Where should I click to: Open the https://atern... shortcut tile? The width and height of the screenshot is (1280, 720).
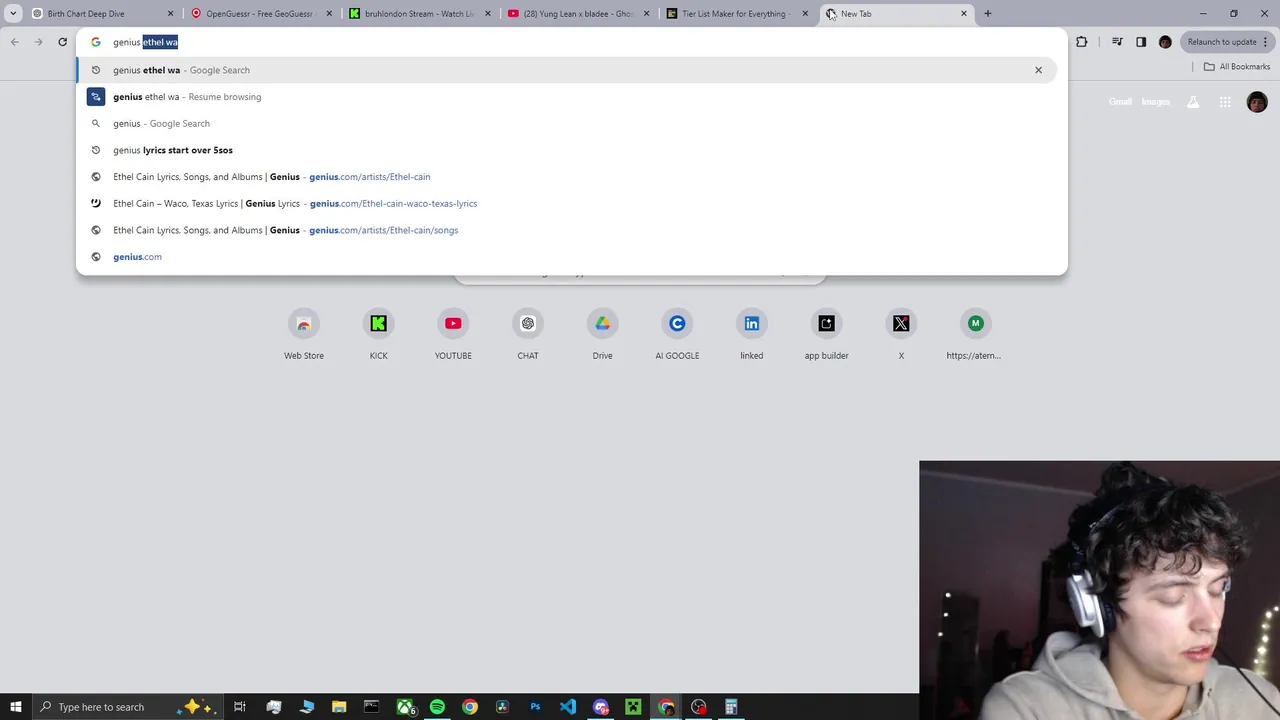pyautogui.click(x=975, y=335)
